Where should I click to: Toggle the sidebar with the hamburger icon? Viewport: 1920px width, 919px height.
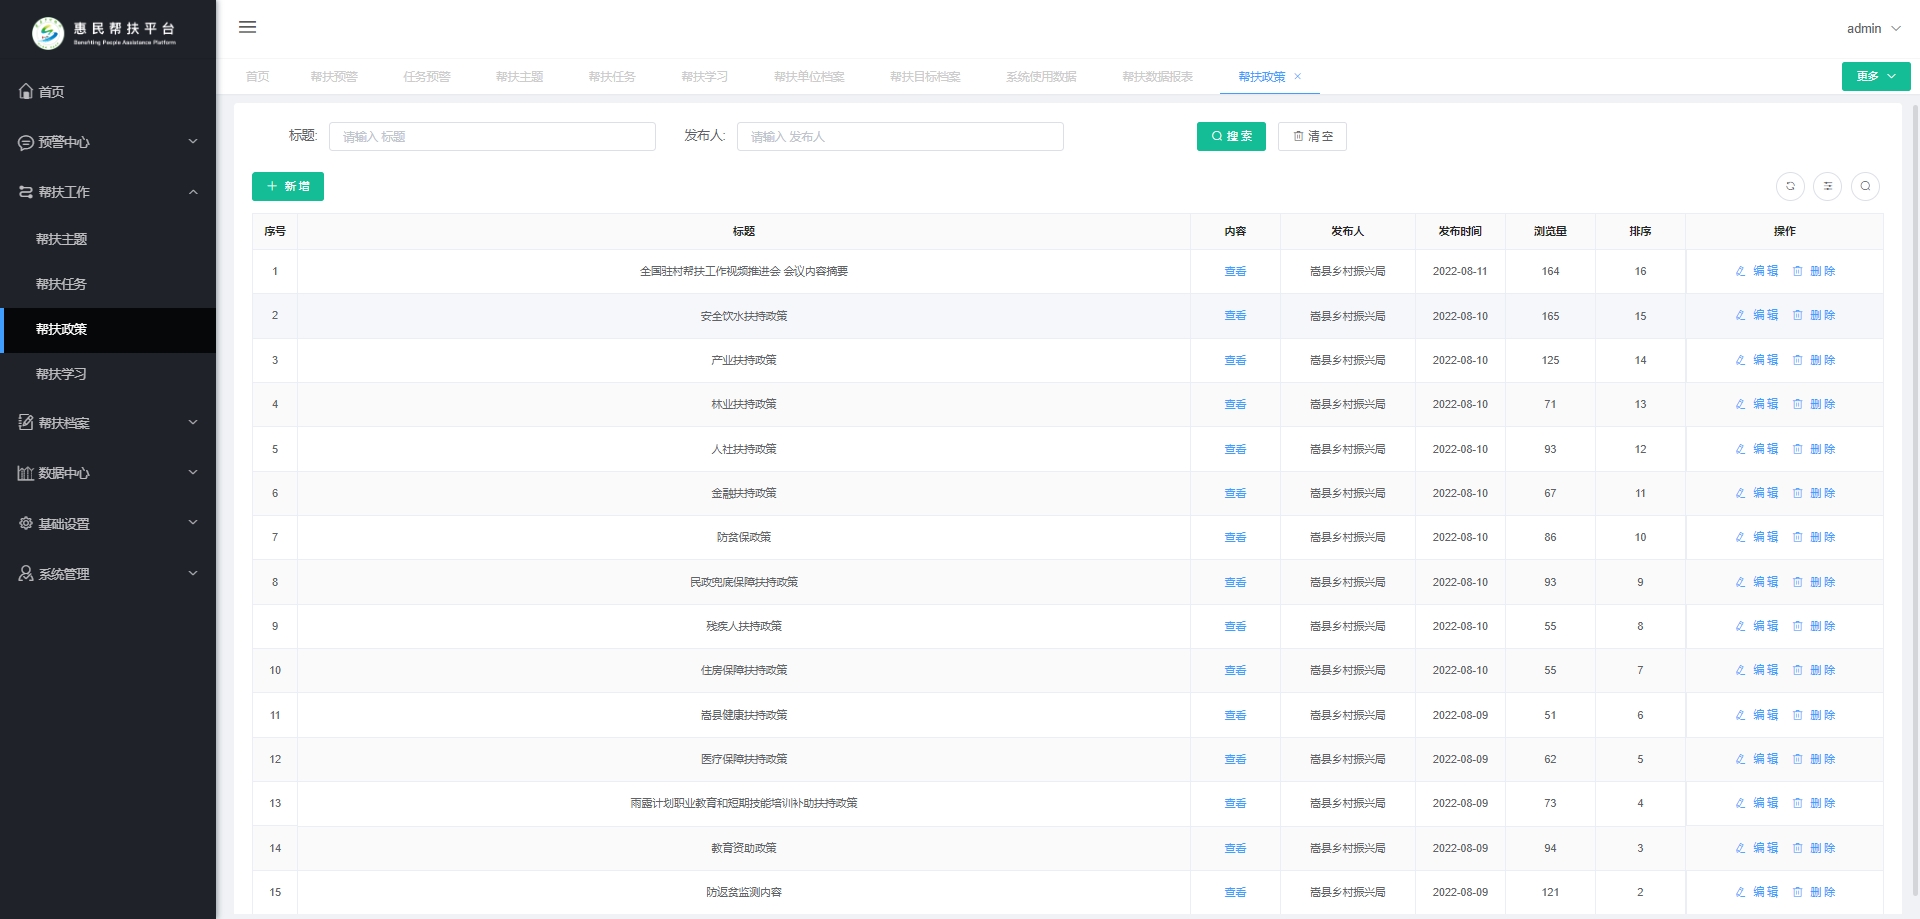tap(247, 27)
